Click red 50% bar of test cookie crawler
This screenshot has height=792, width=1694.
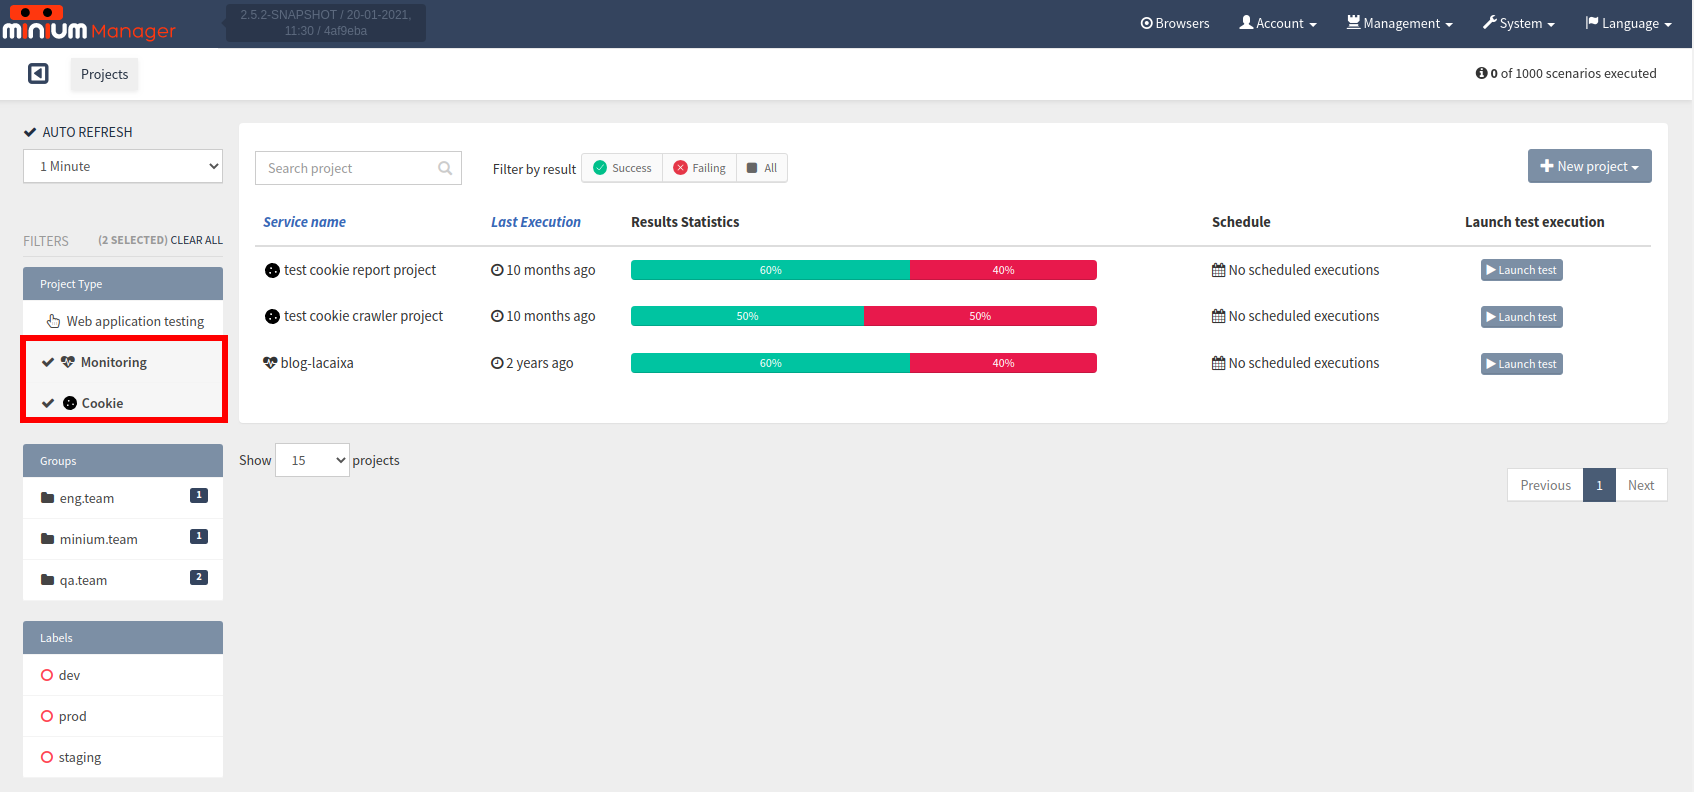pos(980,316)
